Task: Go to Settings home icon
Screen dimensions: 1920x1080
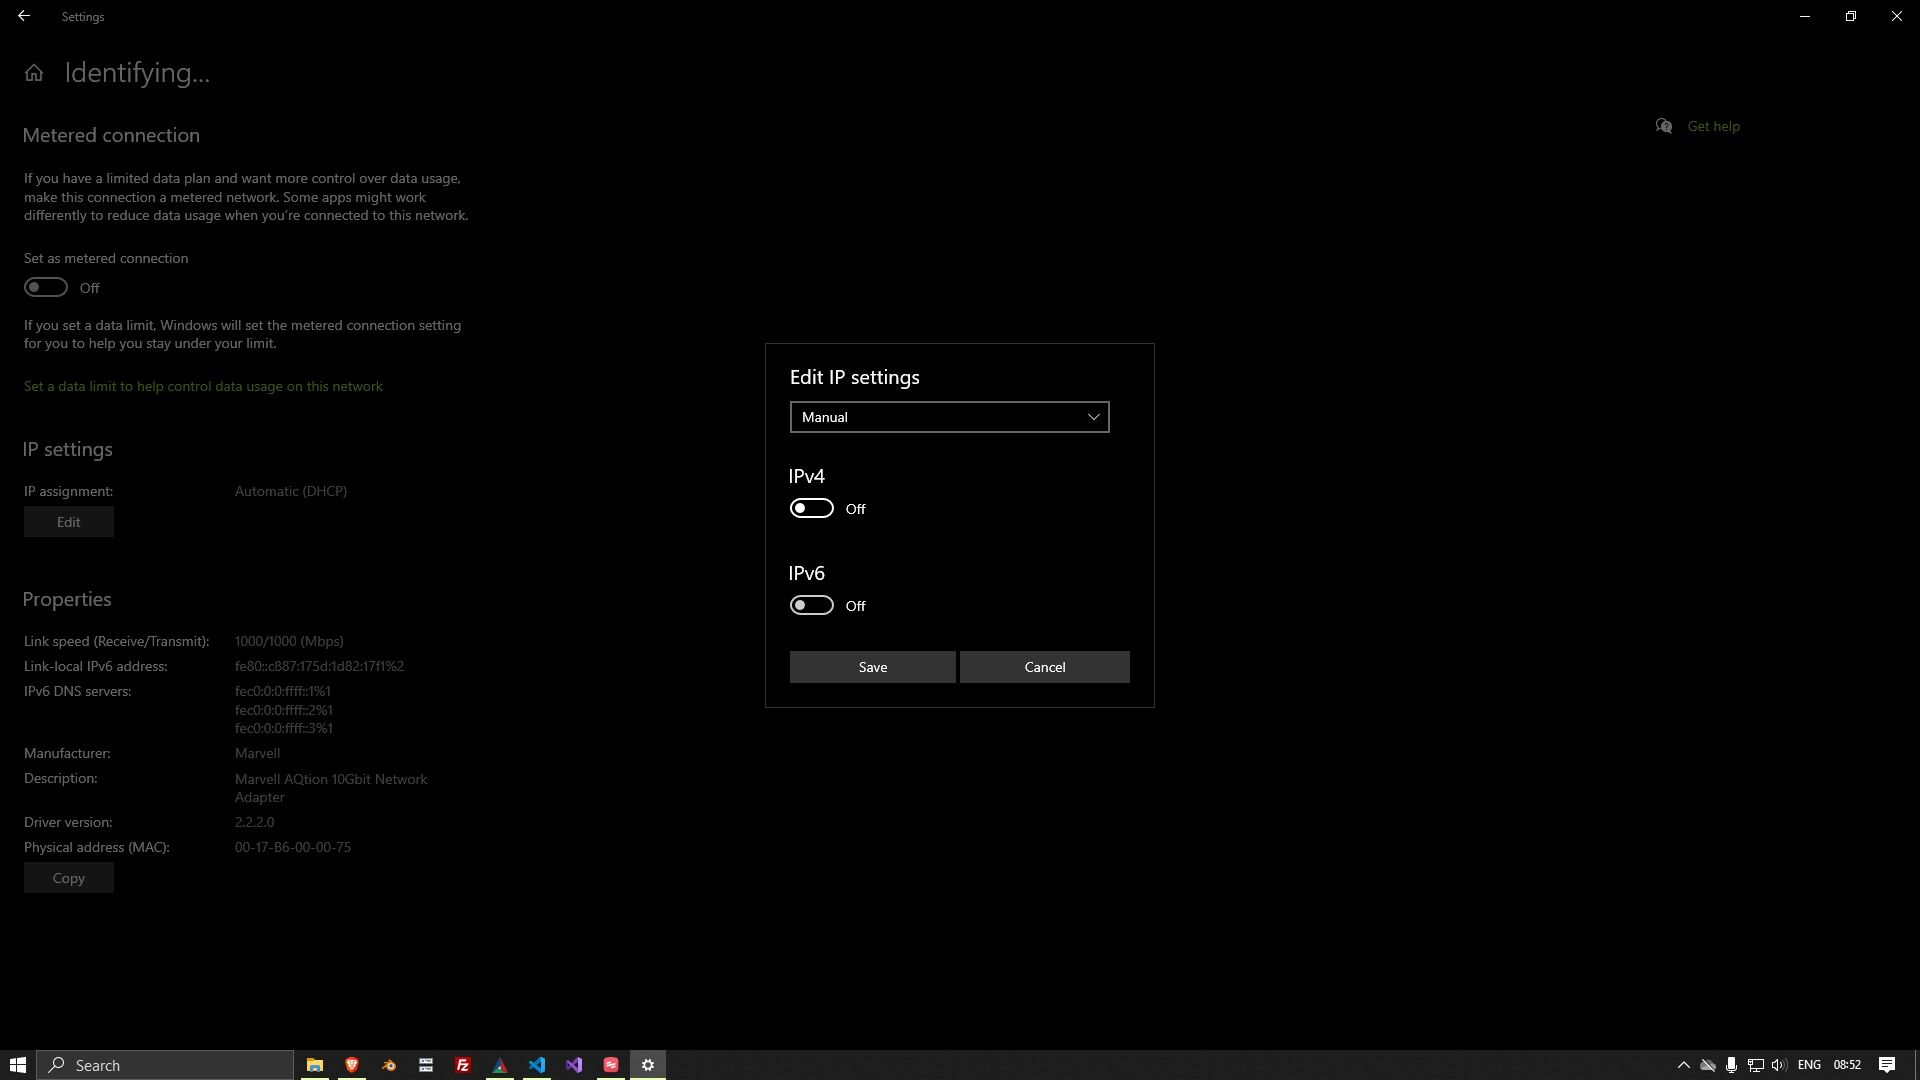Action: [x=34, y=73]
